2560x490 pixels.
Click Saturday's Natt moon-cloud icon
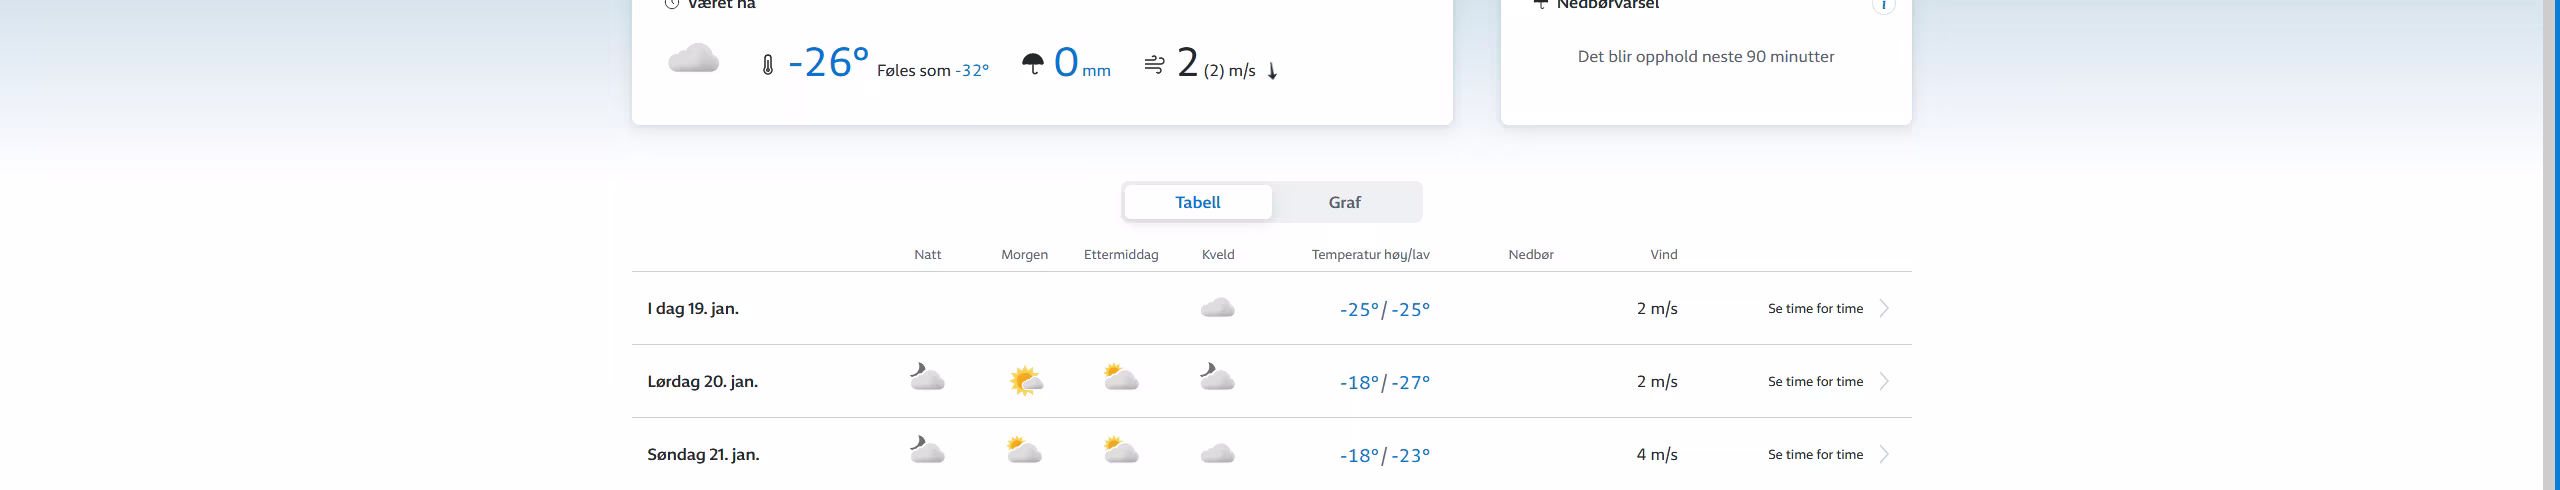point(927,378)
